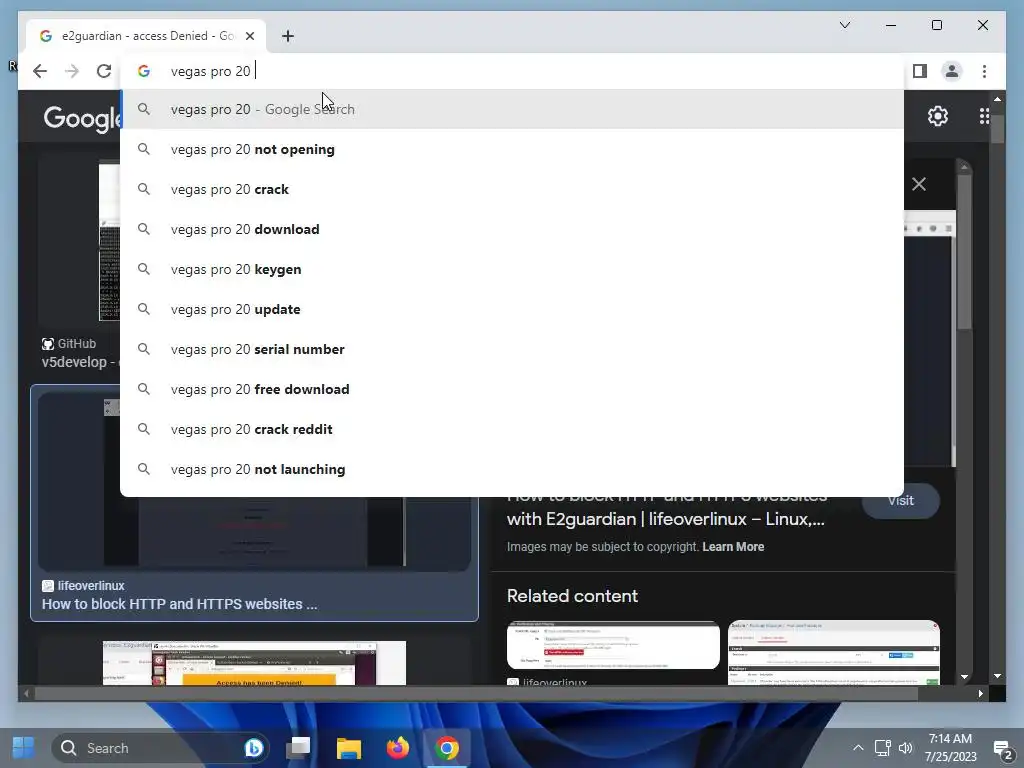Go back with the browser back arrow
1024x768 pixels.
[x=40, y=71]
